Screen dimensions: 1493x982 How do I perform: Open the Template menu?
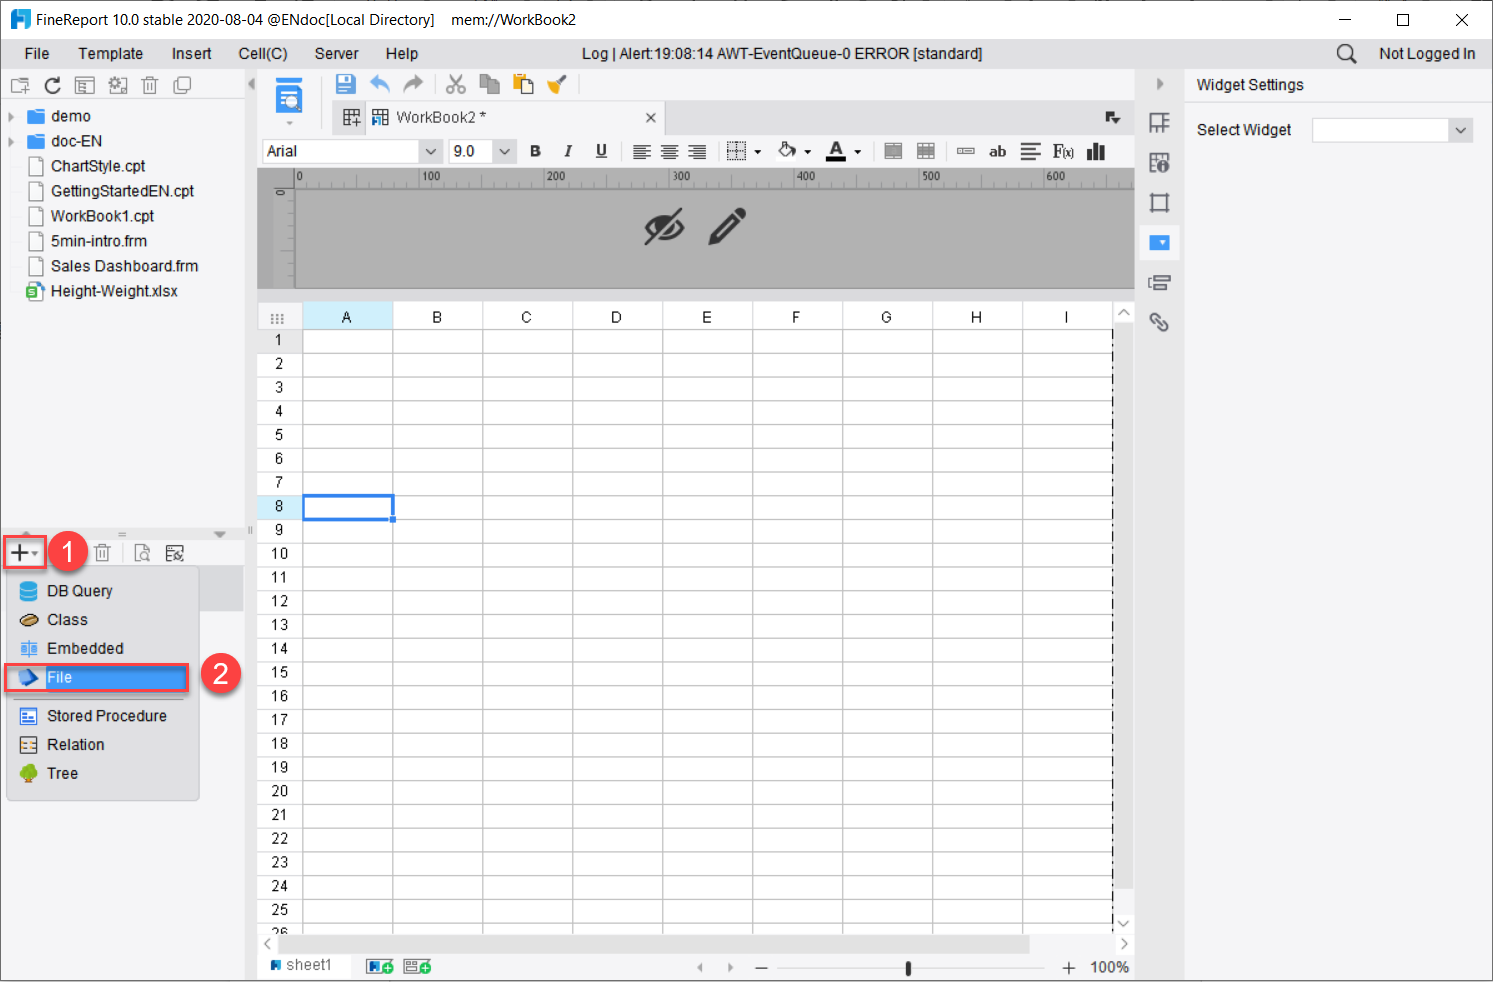tap(111, 54)
